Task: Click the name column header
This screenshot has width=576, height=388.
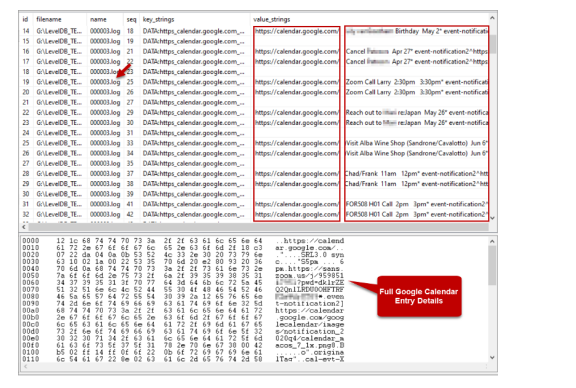Action: (98, 19)
